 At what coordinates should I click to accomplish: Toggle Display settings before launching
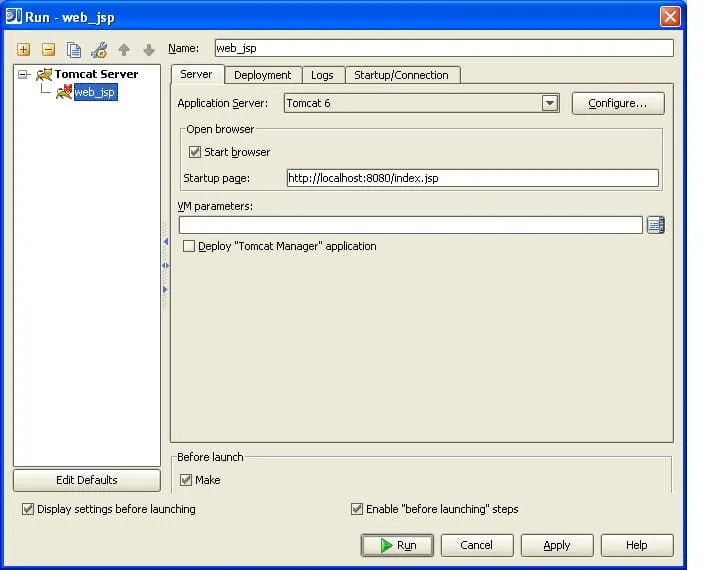(28, 509)
